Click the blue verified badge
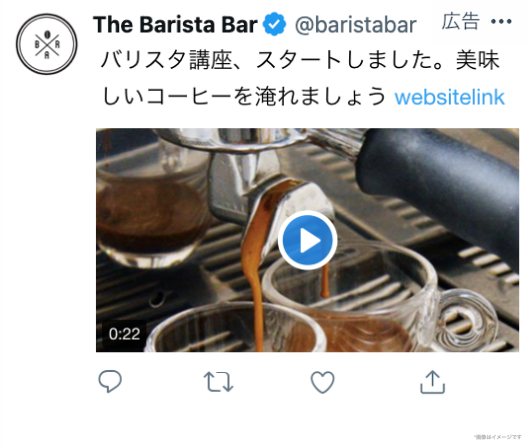 [275, 24]
